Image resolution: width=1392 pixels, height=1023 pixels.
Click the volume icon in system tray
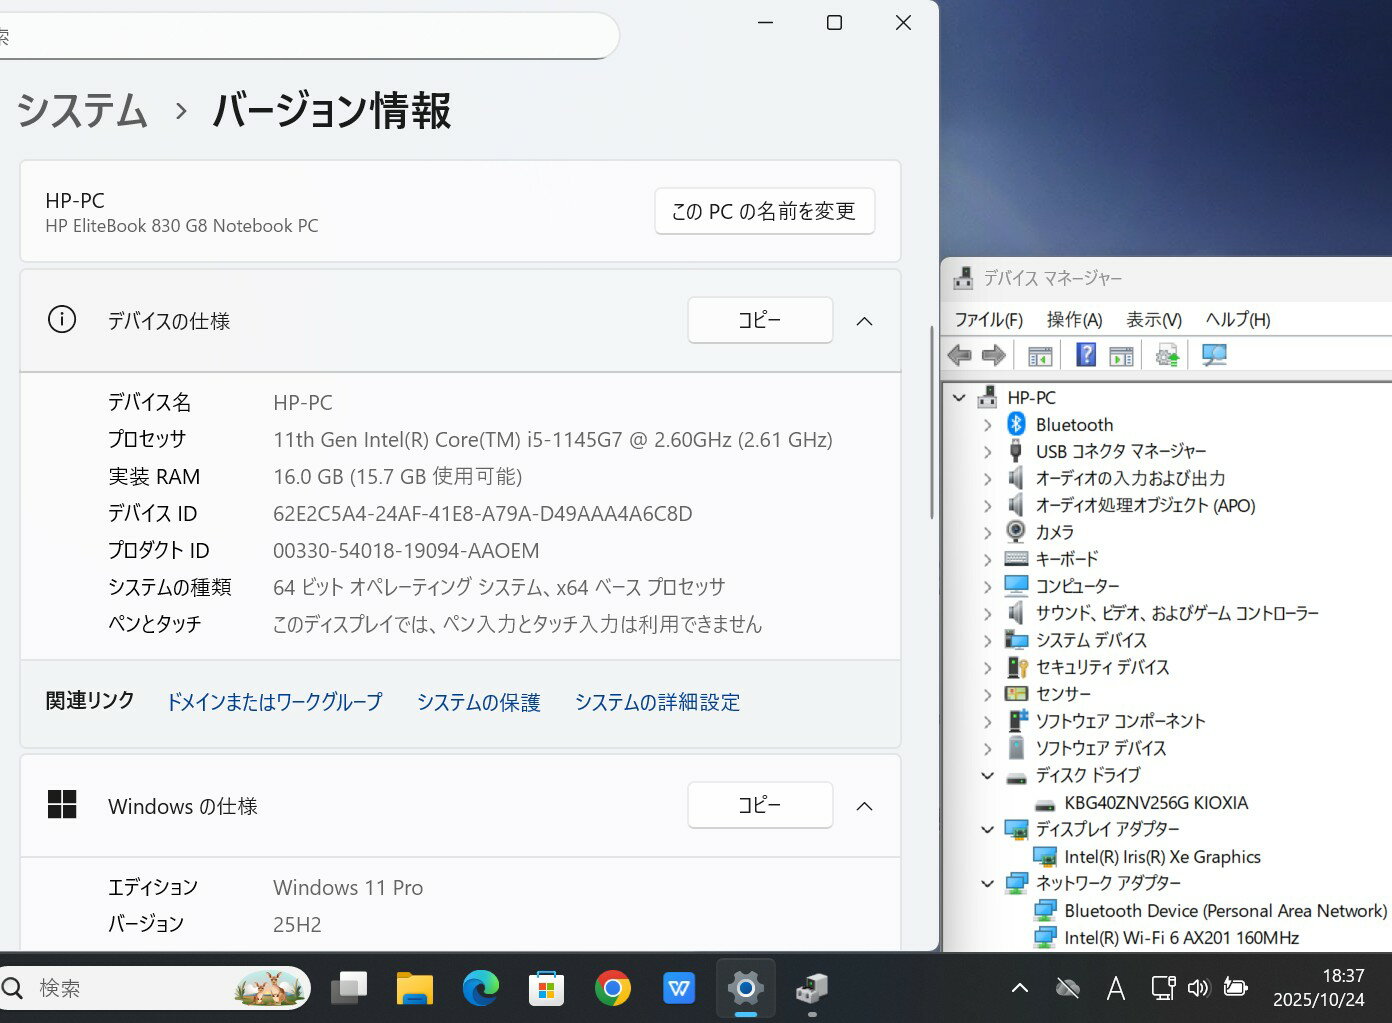click(x=1197, y=989)
